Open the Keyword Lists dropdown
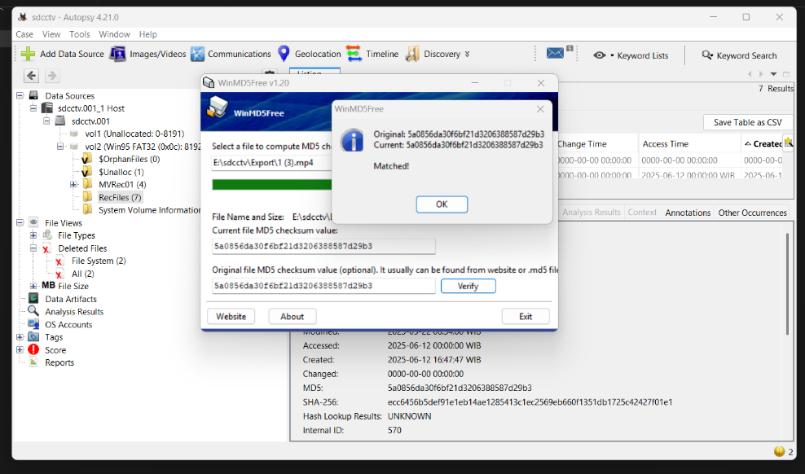The height and width of the screenshot is (474, 805). click(x=631, y=55)
